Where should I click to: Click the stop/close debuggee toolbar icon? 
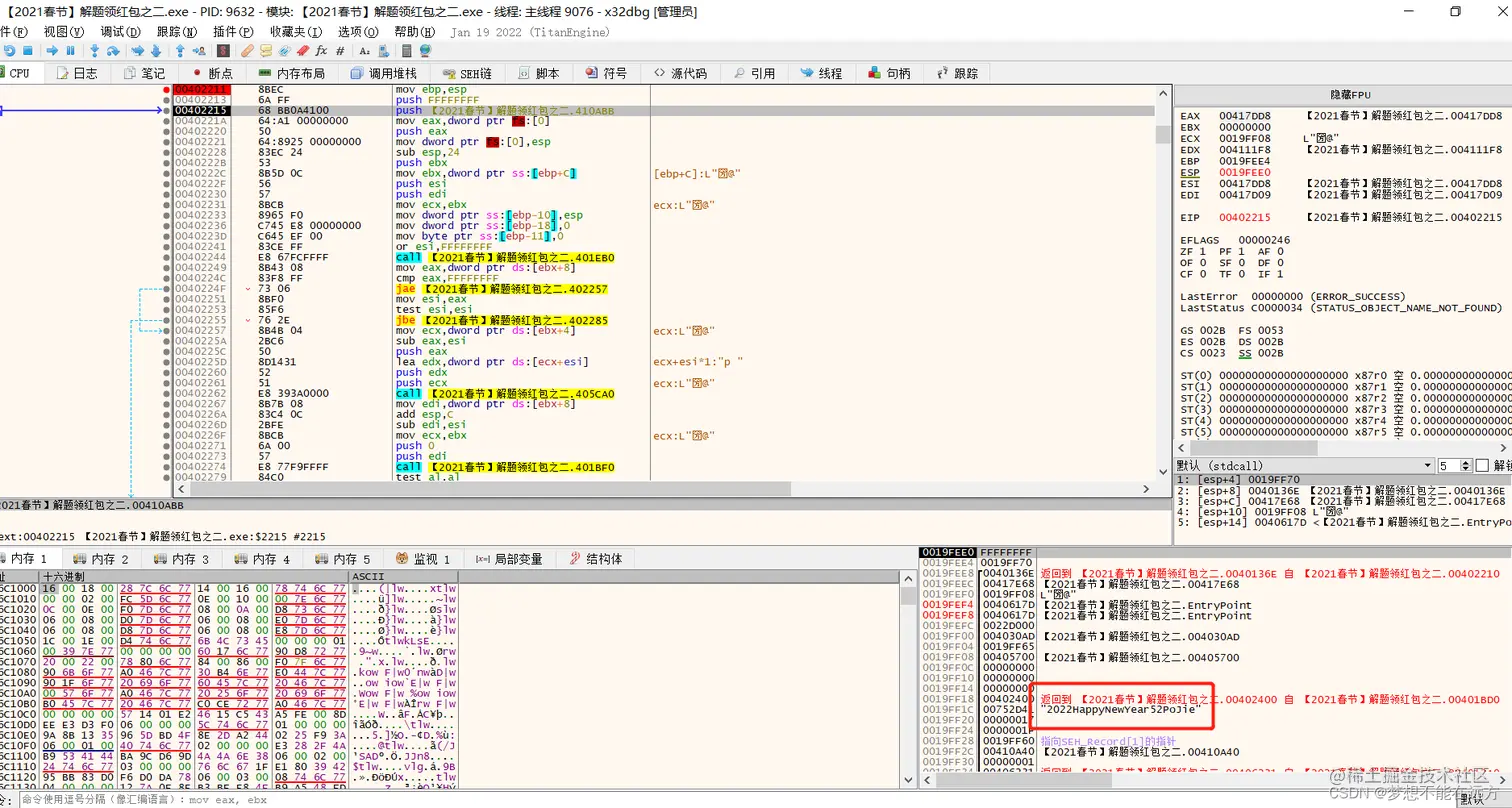28,50
